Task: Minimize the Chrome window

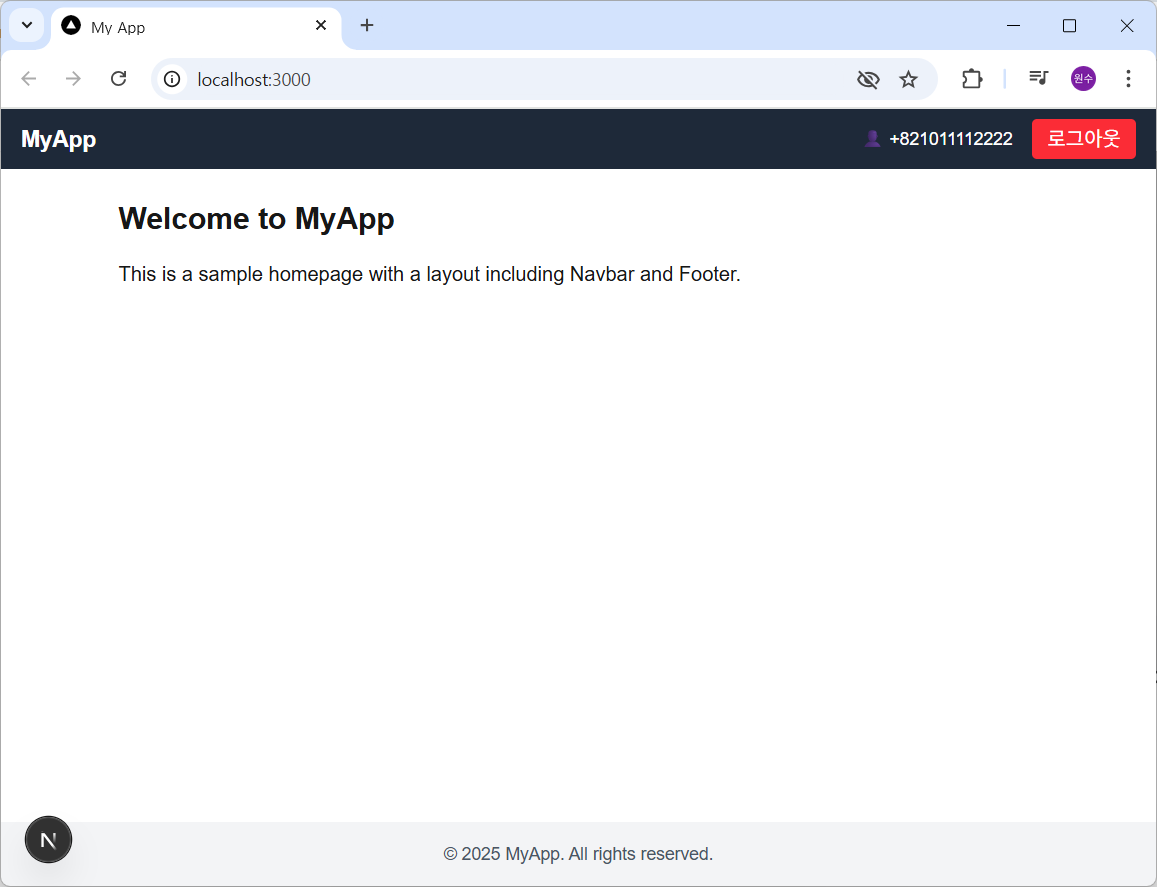Action: coord(1014,26)
